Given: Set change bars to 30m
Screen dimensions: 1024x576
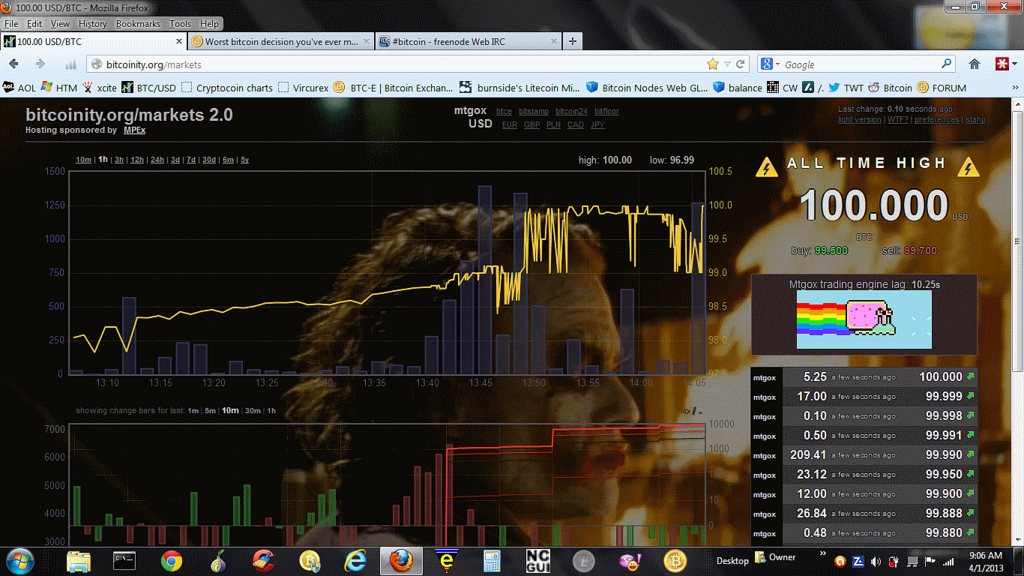Looking at the screenshot, I should (253, 411).
